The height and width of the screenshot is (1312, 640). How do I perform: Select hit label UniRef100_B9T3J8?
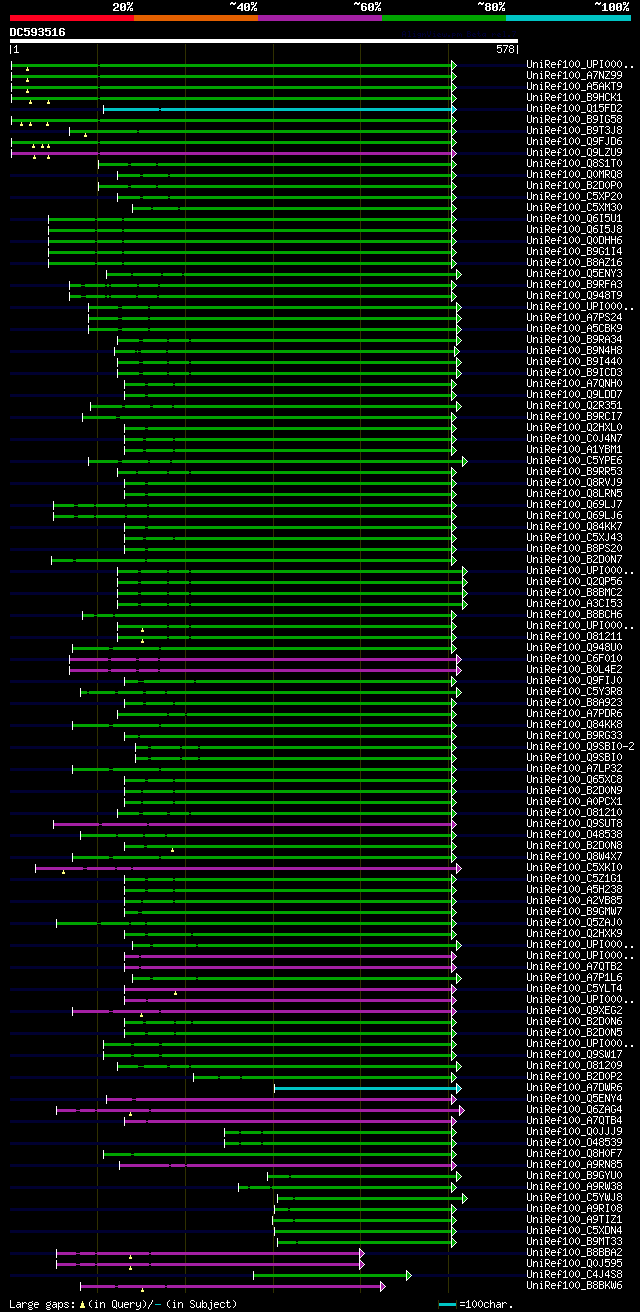pos(574,131)
